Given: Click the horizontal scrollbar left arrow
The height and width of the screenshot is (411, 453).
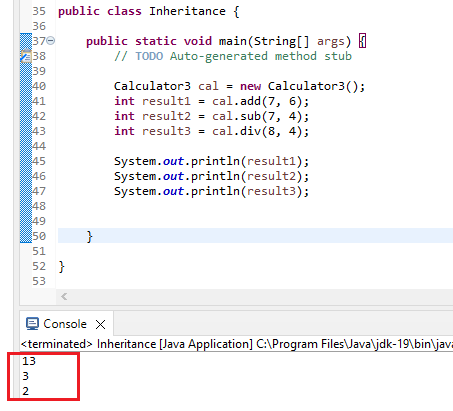Looking at the screenshot, I should (64, 296).
